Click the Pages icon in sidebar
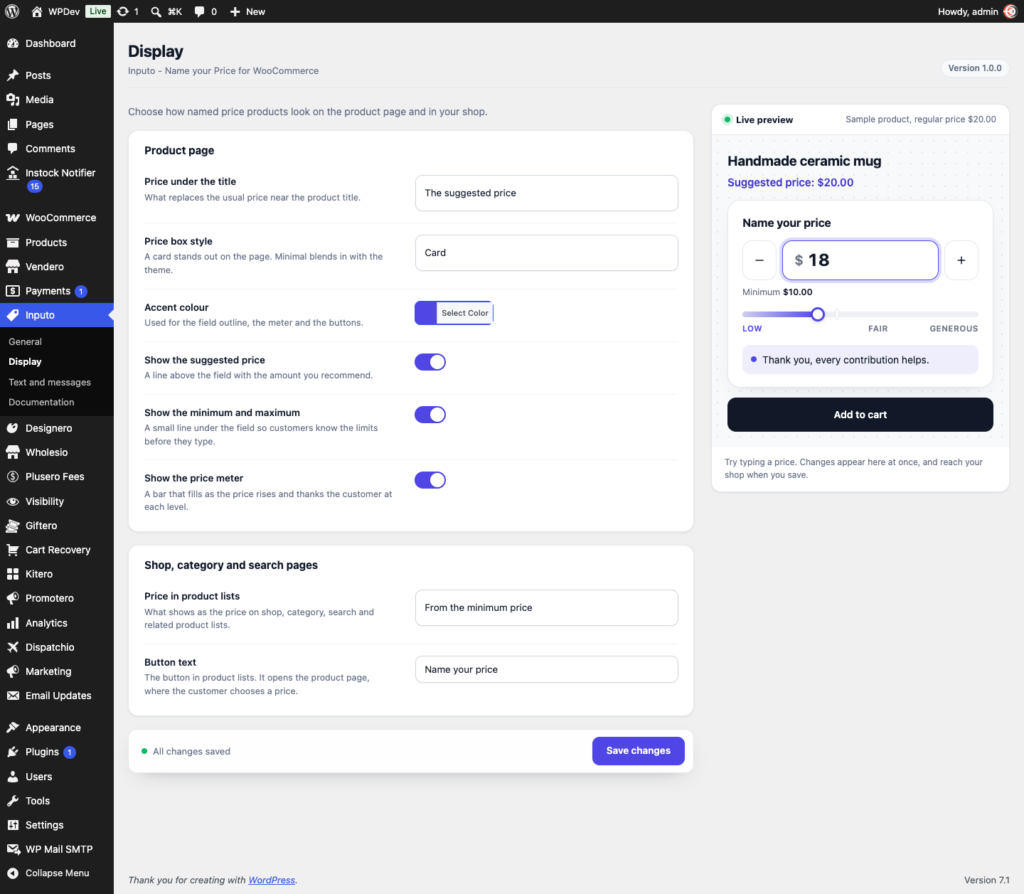This screenshot has height=894, width=1024. (12, 124)
